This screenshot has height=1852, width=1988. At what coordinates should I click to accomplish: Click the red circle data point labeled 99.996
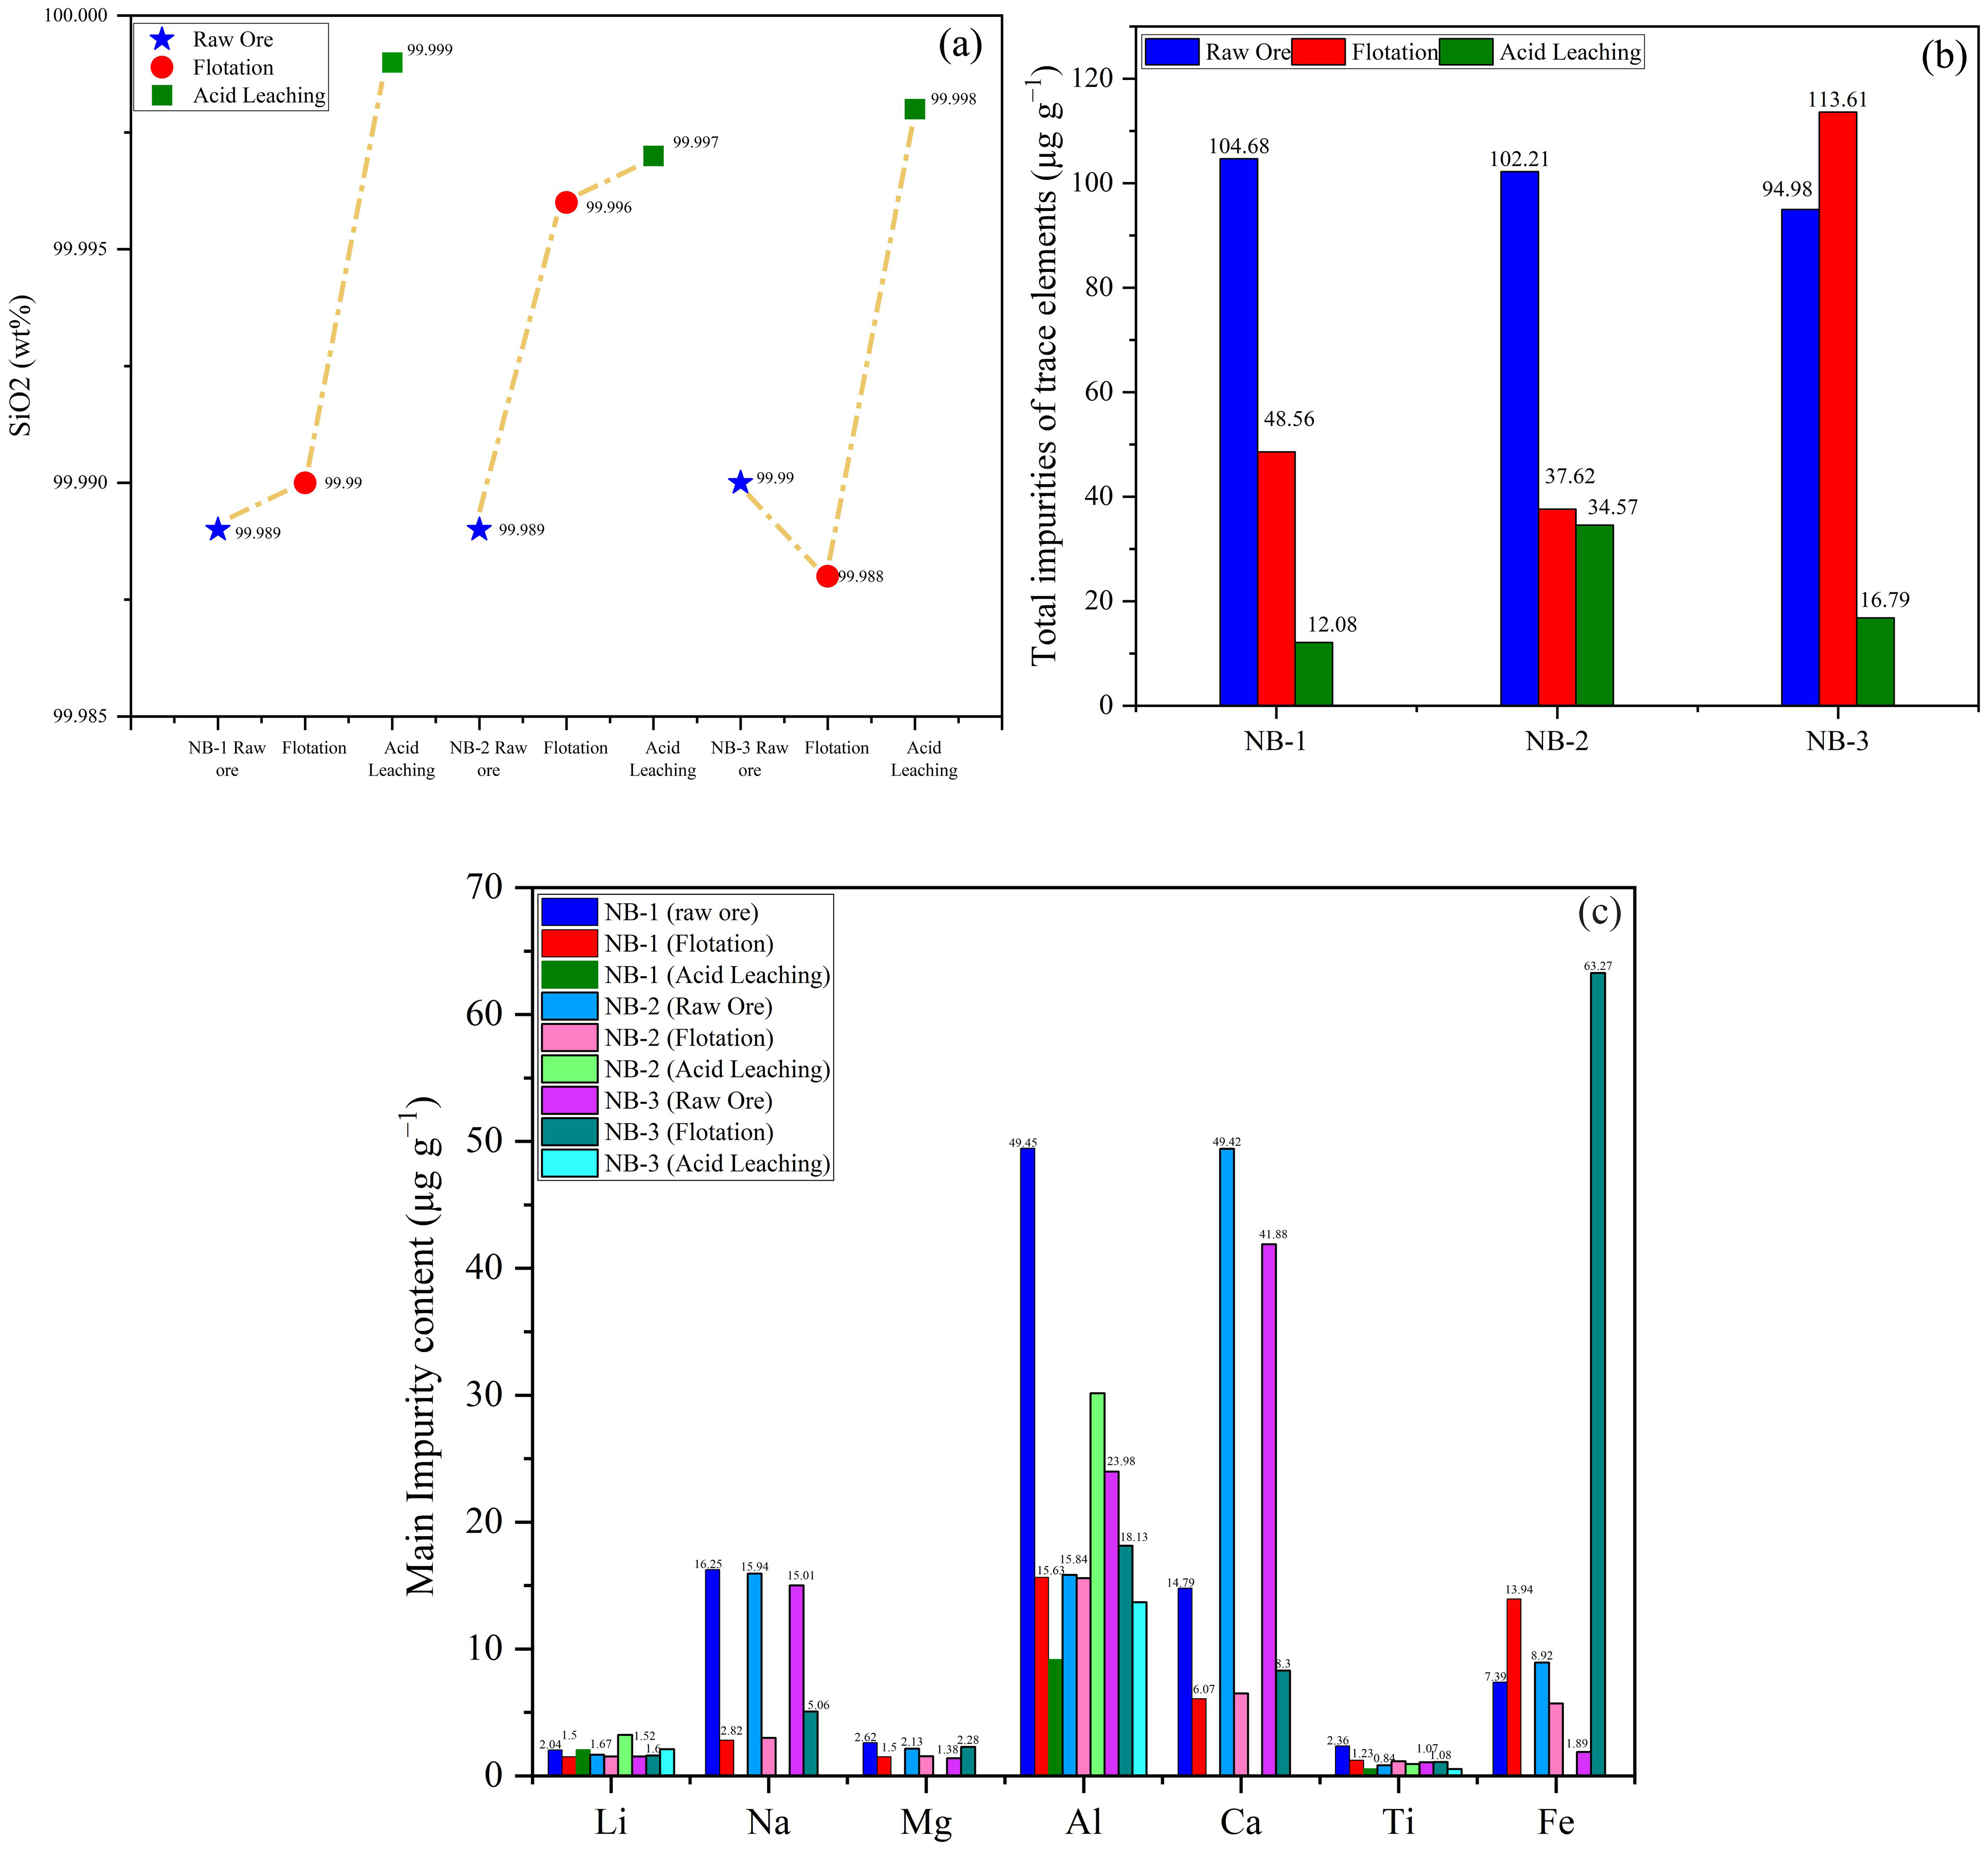(566, 202)
